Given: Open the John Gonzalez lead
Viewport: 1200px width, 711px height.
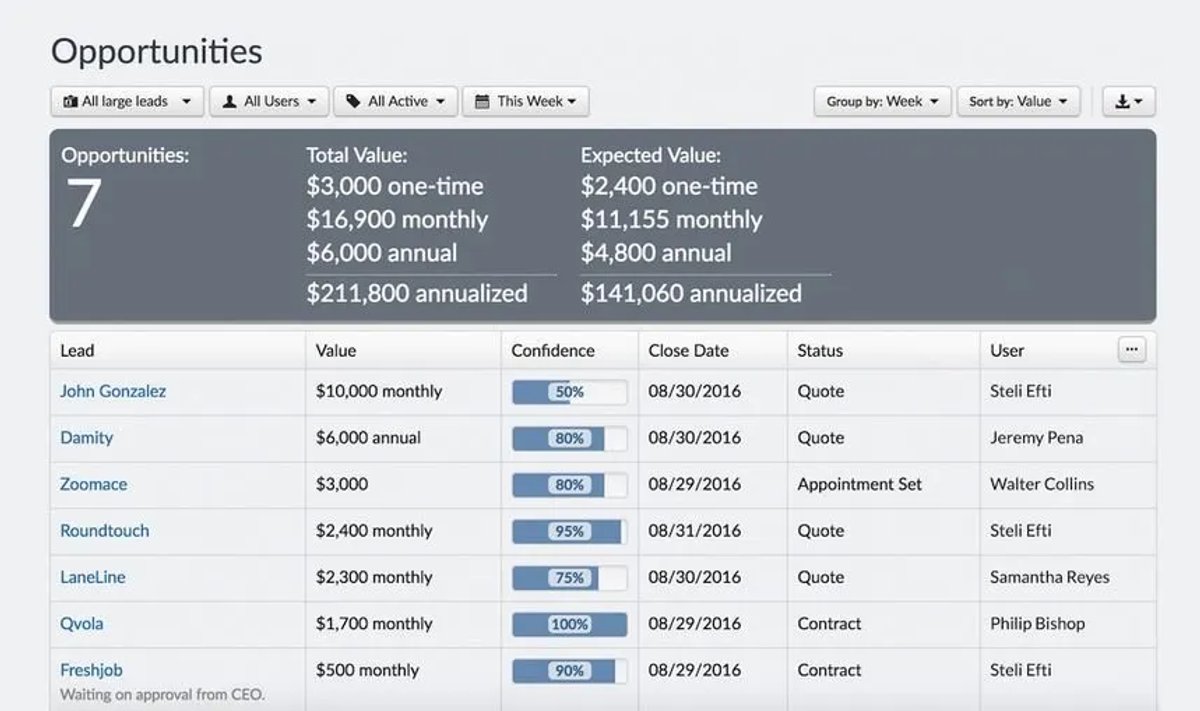Looking at the screenshot, I should (113, 391).
